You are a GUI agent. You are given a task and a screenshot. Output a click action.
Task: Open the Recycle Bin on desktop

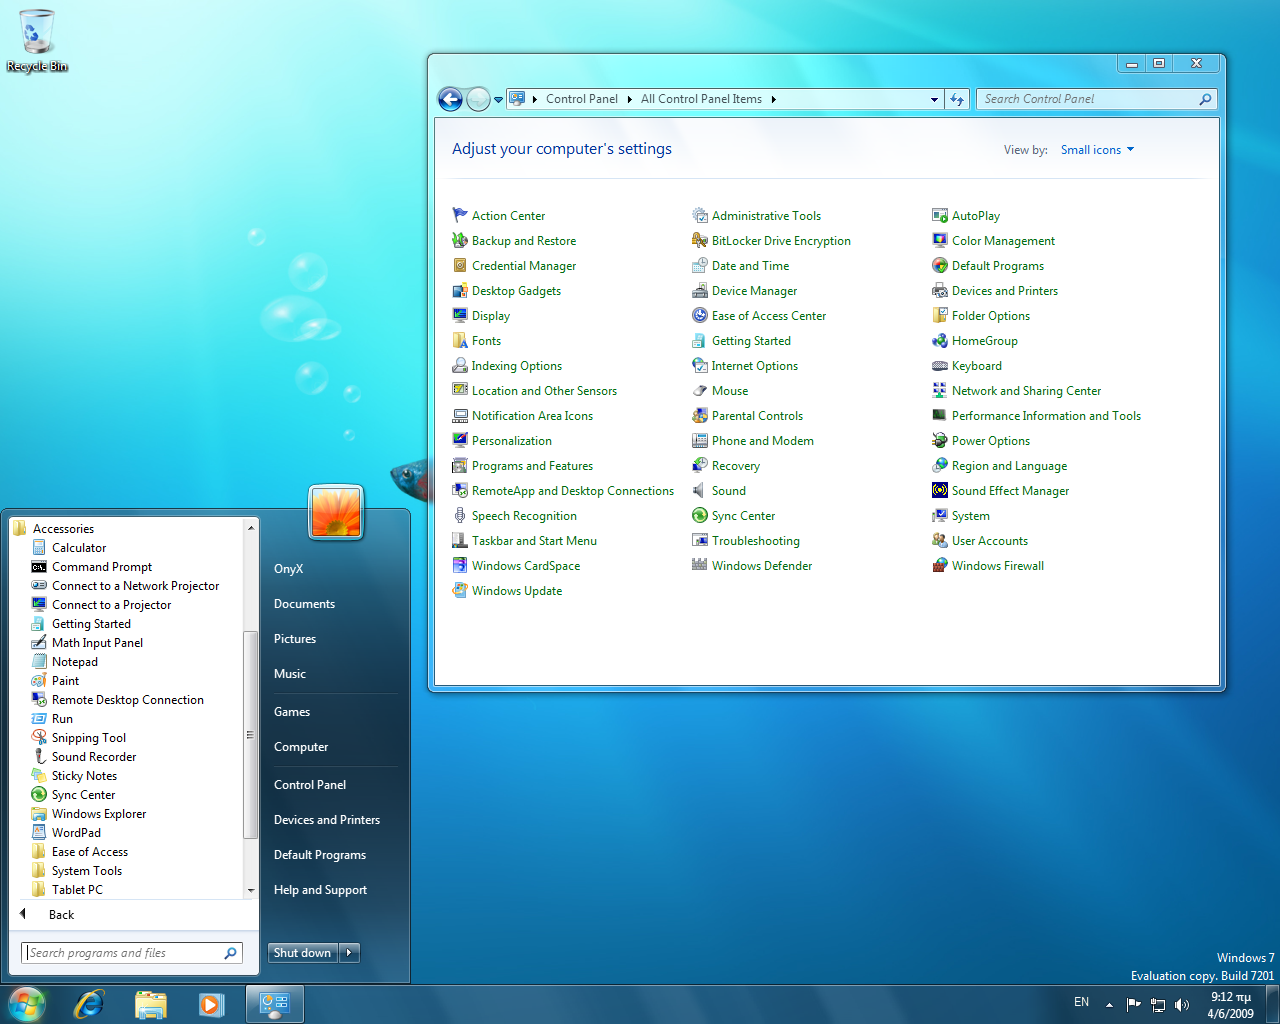[37, 41]
